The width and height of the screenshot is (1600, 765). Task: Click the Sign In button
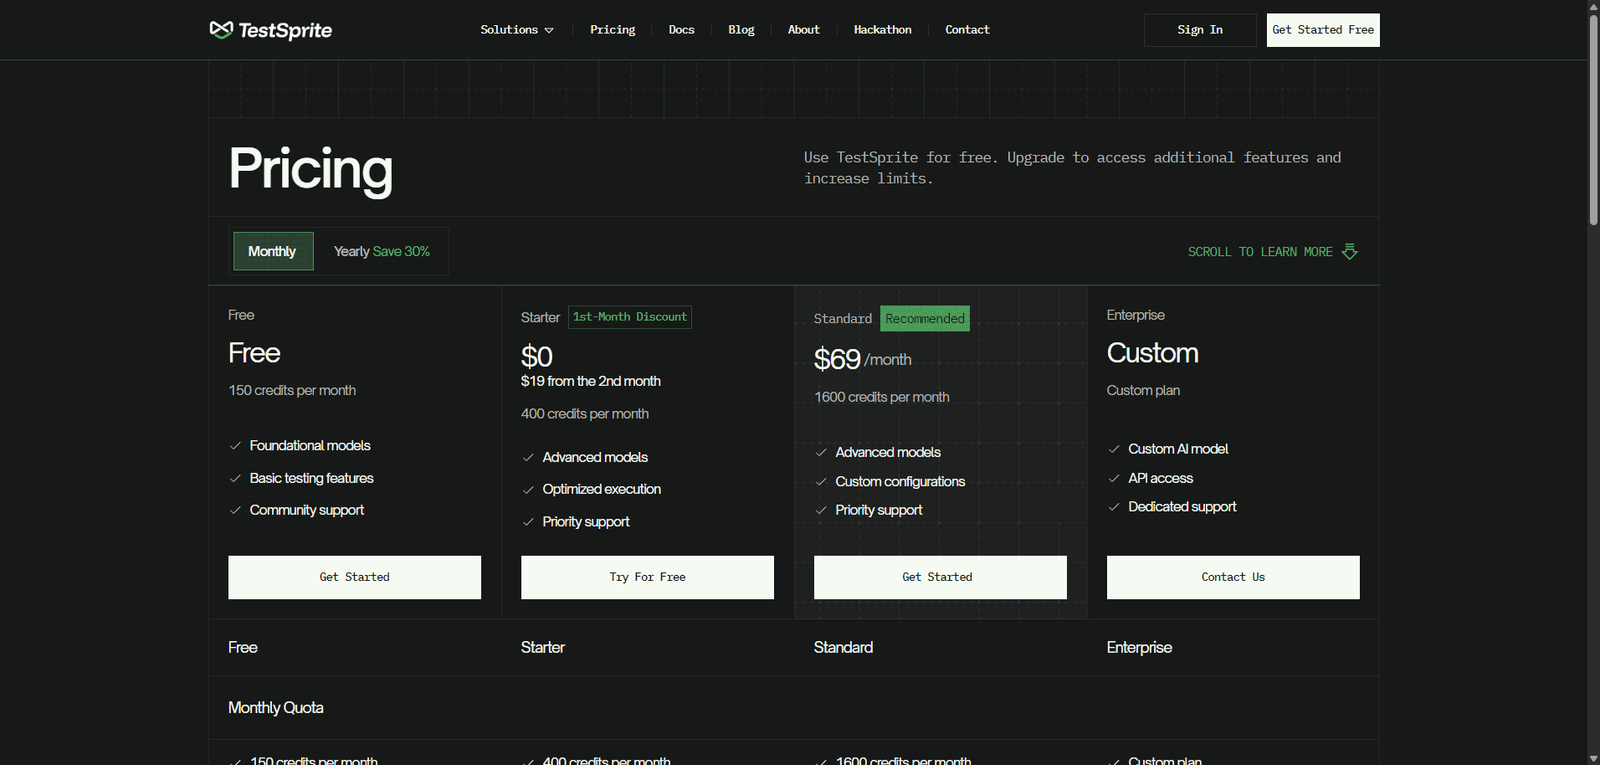pos(1199,30)
